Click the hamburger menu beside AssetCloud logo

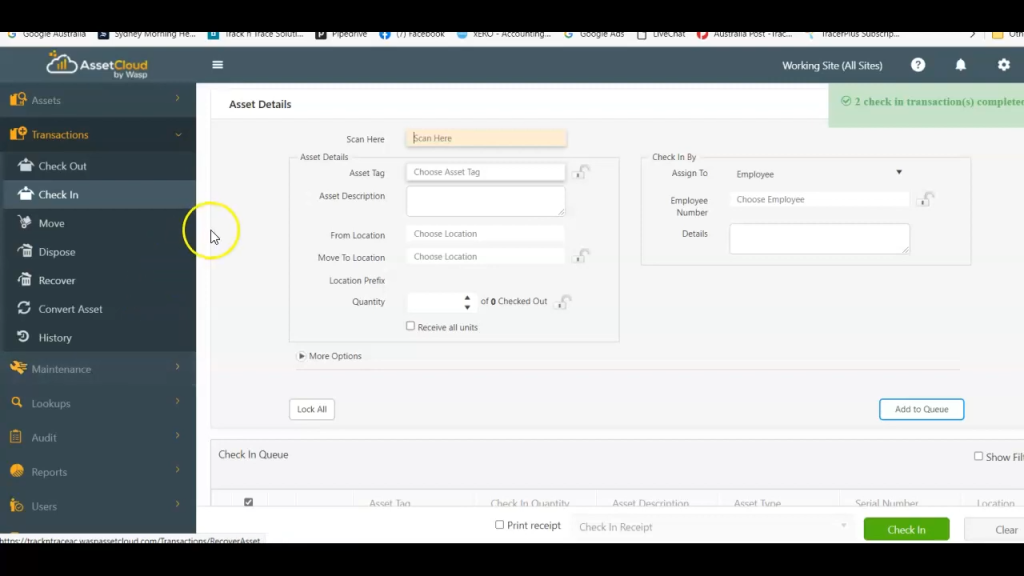[217, 65]
